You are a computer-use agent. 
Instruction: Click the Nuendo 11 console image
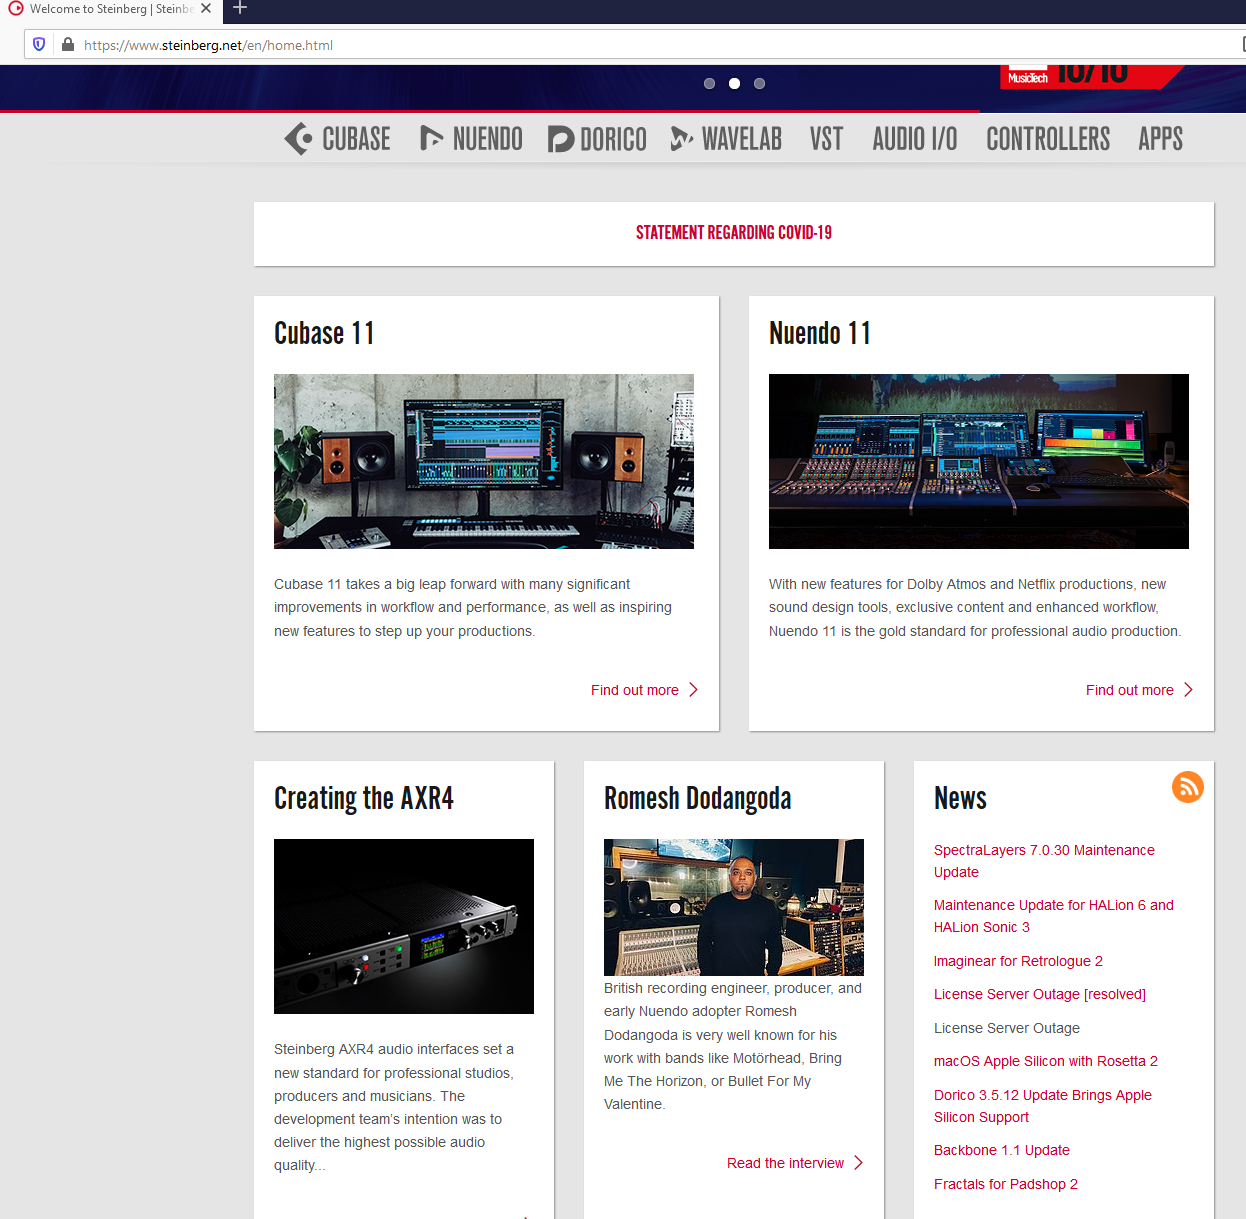coord(979,461)
